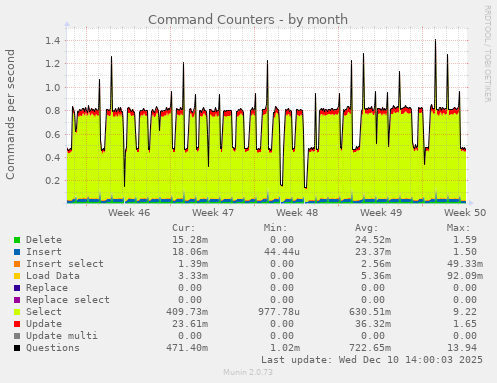Click Select current value 409.73m
The image size is (497, 383).
187,312
